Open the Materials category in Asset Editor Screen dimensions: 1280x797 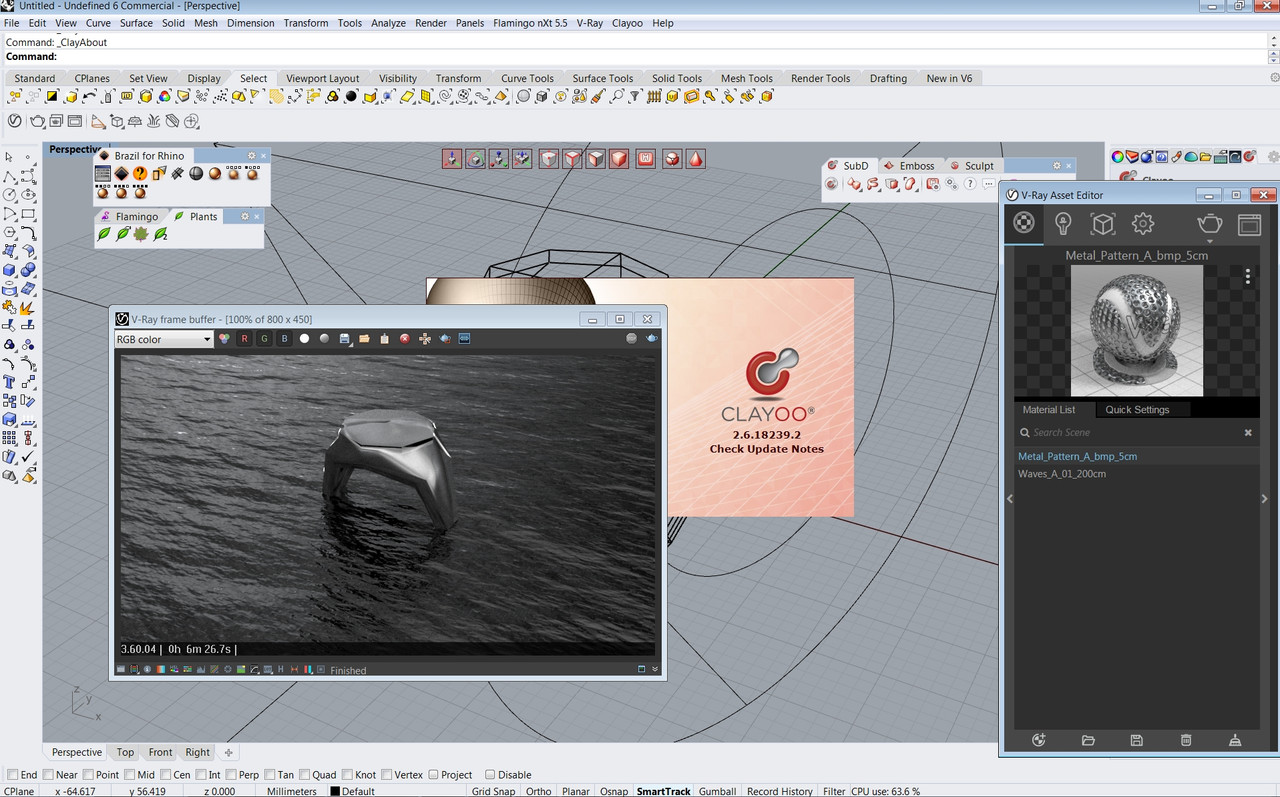coord(1024,223)
